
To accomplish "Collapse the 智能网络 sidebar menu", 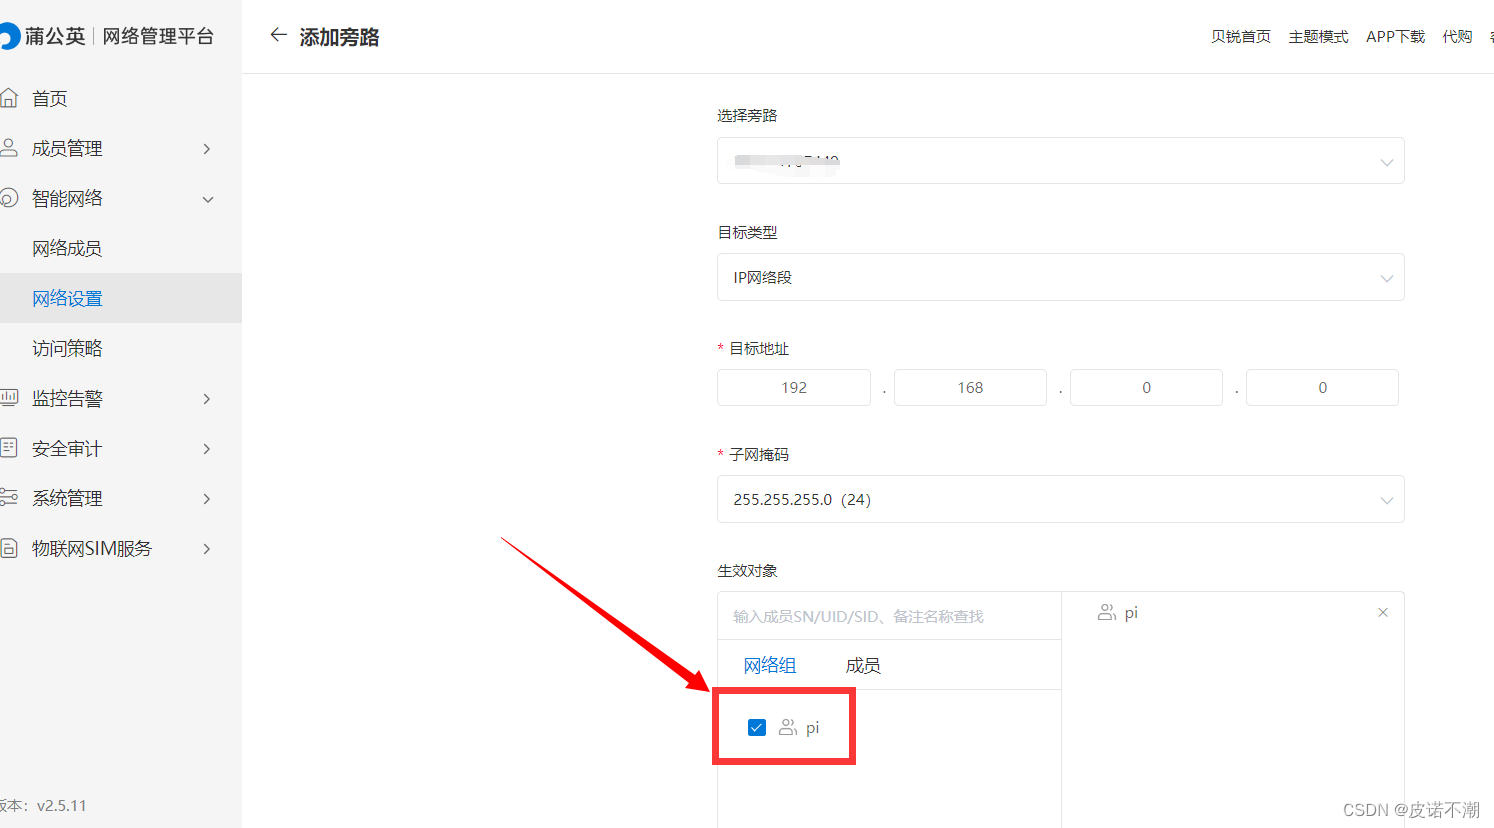I will coord(208,199).
